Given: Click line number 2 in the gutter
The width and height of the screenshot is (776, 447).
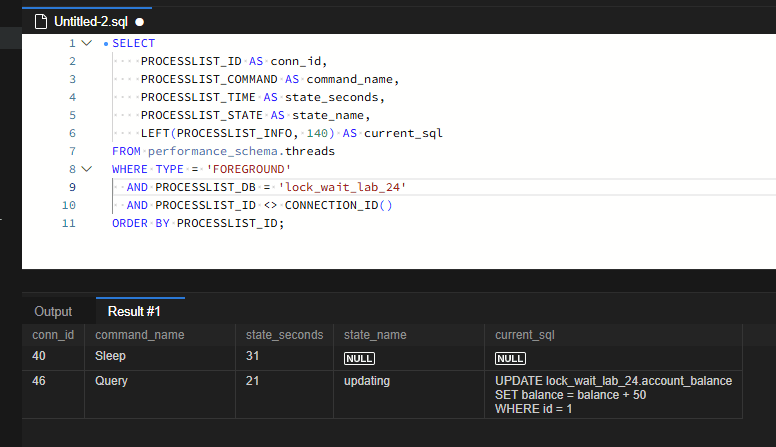Looking at the screenshot, I should click(x=72, y=61).
